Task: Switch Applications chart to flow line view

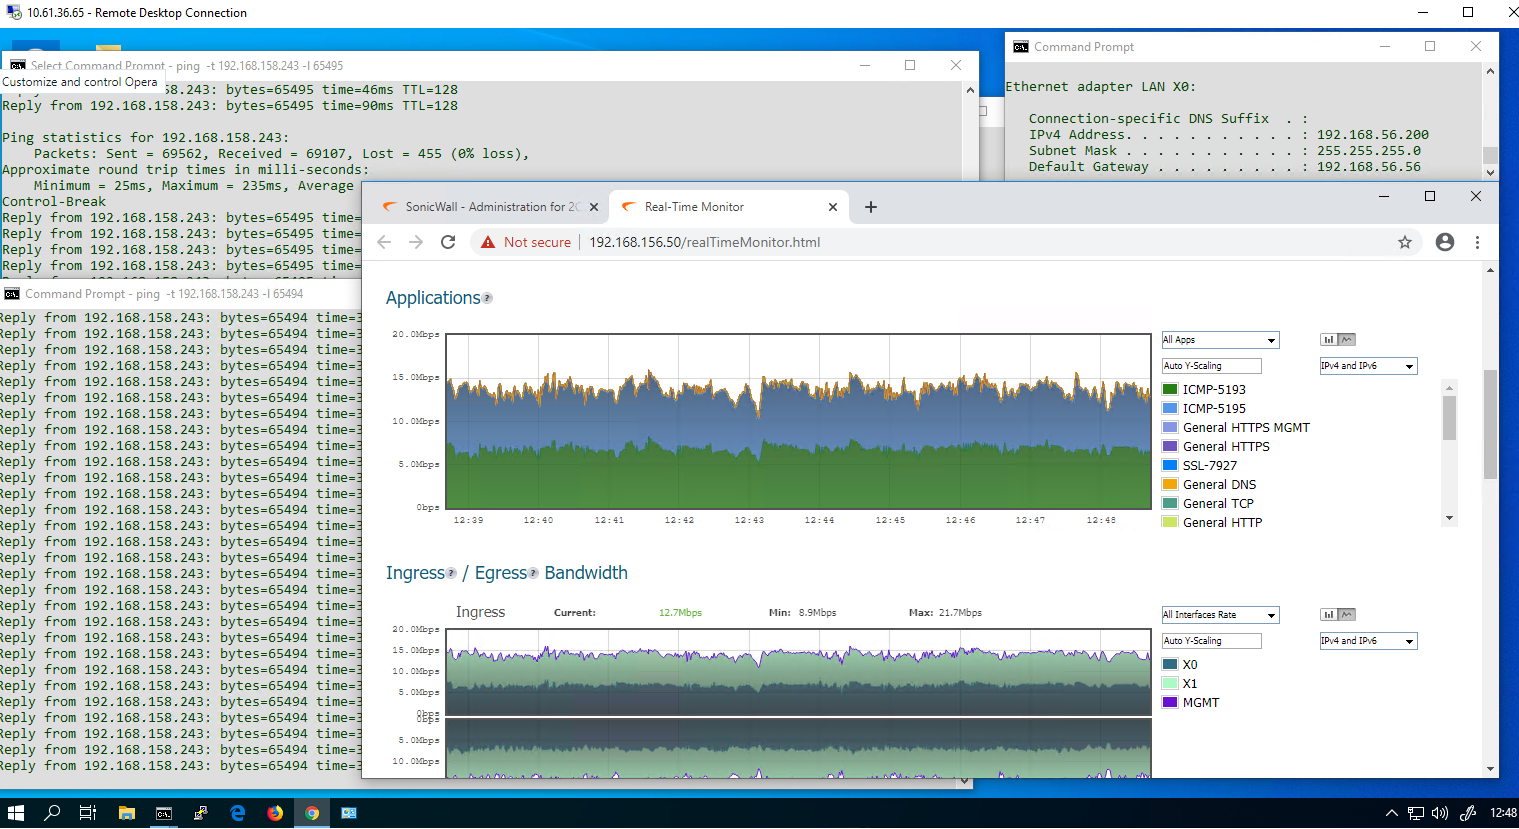Action: tap(1347, 340)
